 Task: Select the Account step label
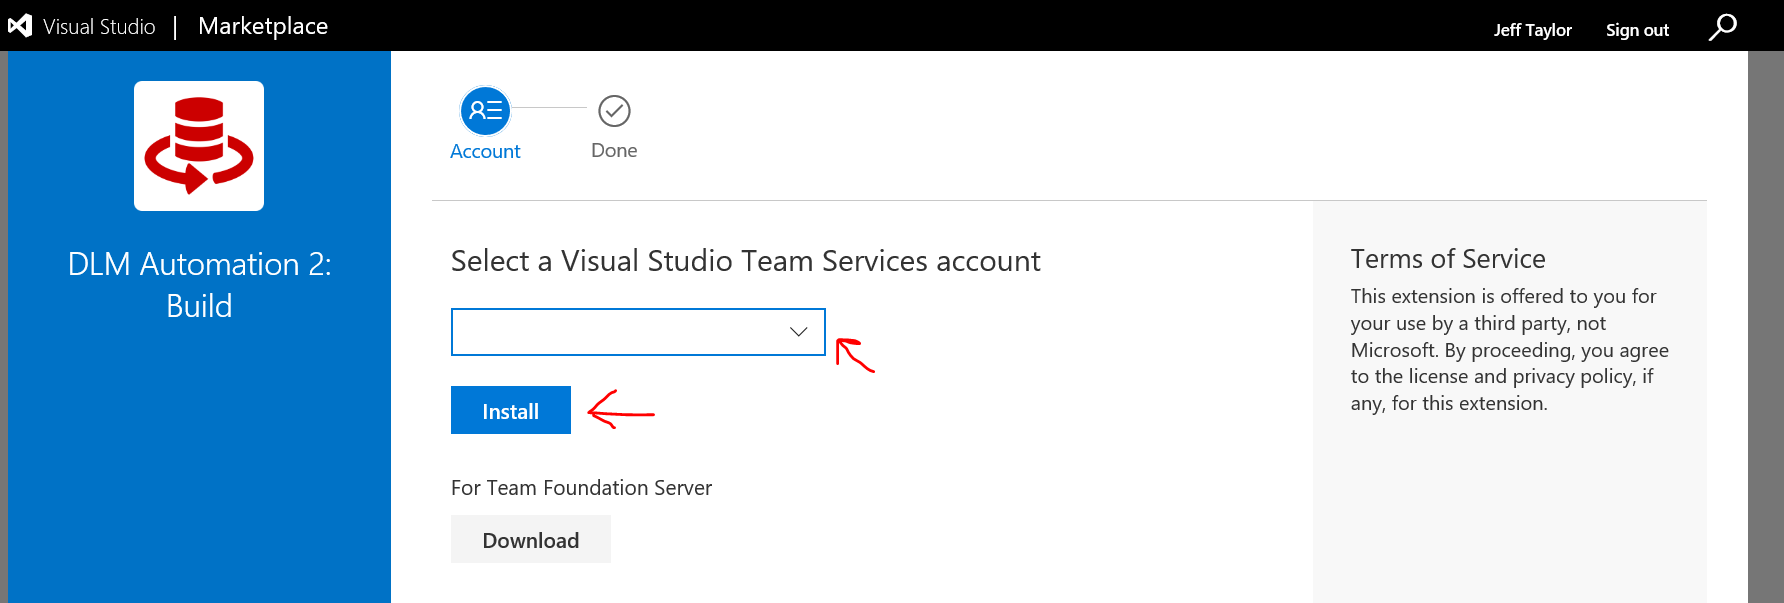click(485, 151)
